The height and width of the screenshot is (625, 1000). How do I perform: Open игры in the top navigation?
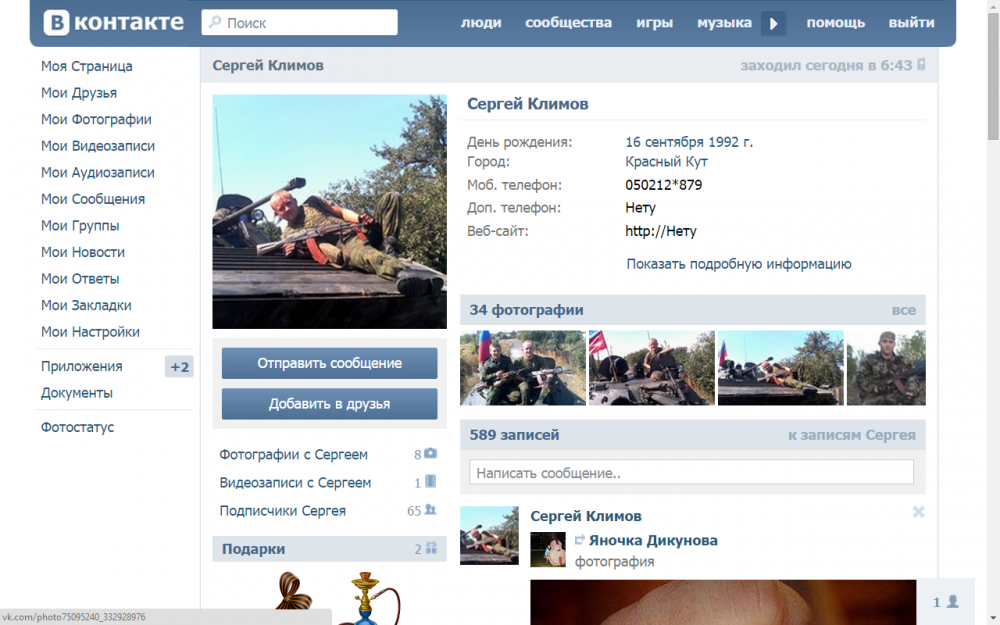[x=654, y=23]
